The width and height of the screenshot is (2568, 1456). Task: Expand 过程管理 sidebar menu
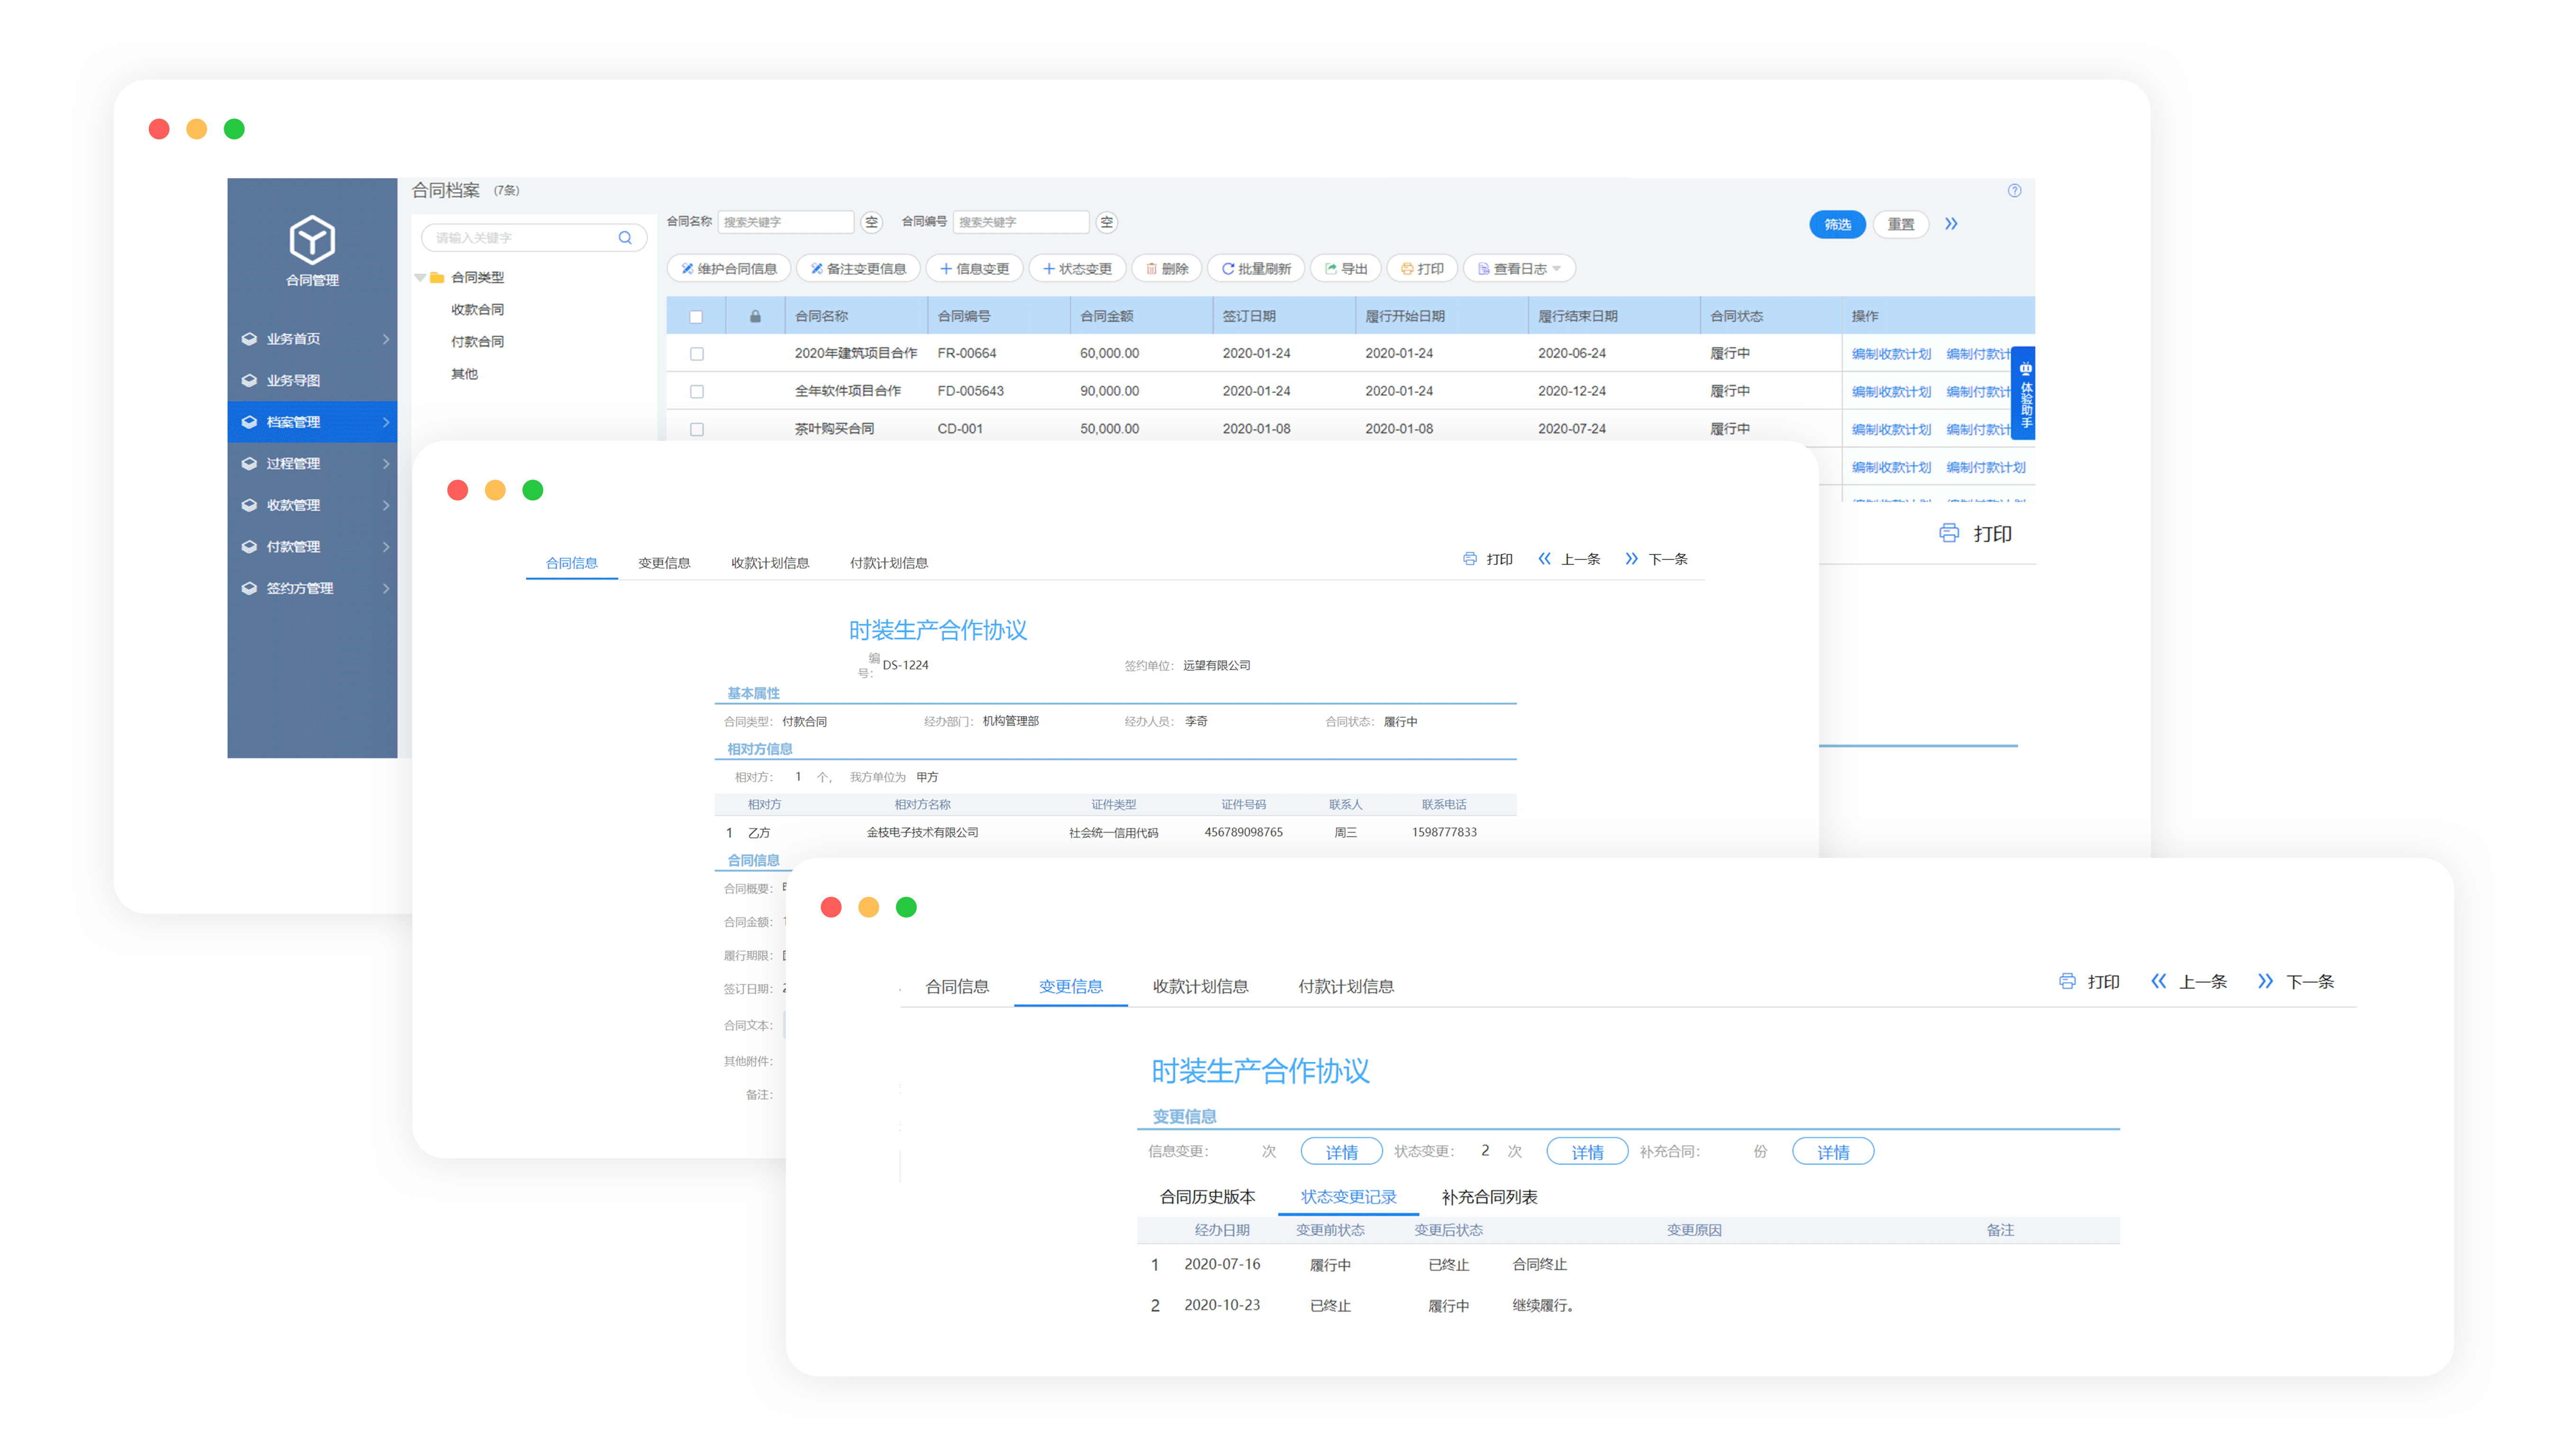click(386, 464)
